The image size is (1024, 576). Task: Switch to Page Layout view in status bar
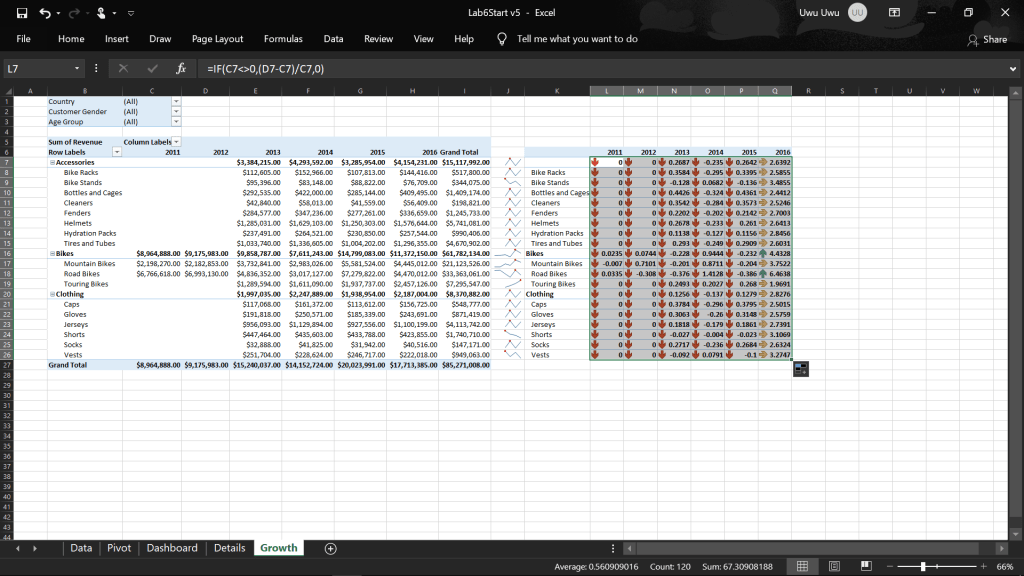(x=832, y=567)
